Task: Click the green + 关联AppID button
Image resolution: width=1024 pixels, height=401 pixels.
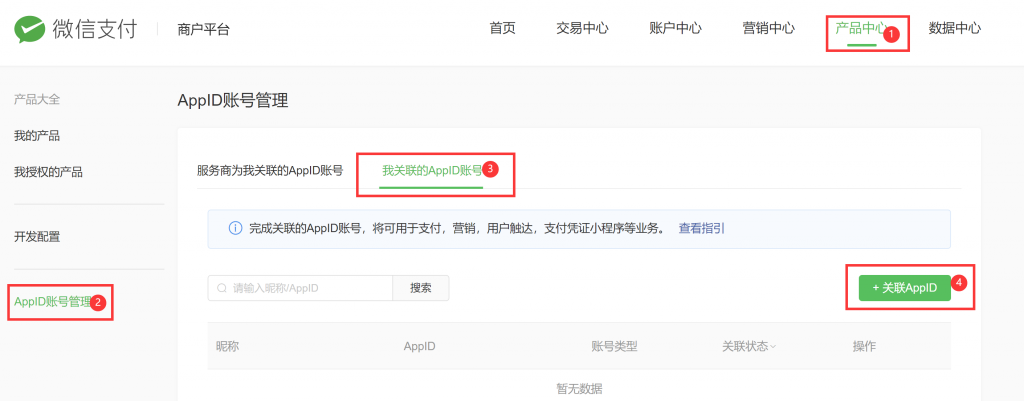Action: coord(904,288)
